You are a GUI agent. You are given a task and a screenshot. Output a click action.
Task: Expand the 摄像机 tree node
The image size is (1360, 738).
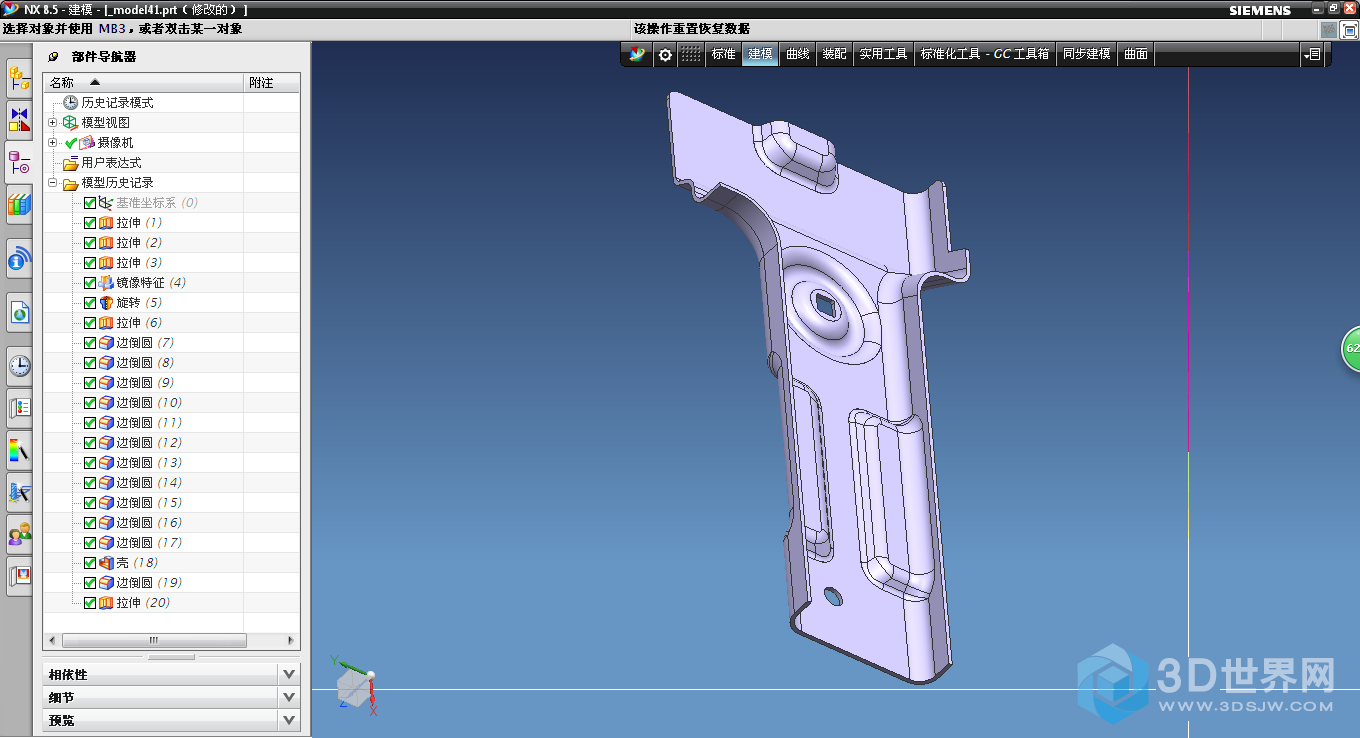point(53,143)
